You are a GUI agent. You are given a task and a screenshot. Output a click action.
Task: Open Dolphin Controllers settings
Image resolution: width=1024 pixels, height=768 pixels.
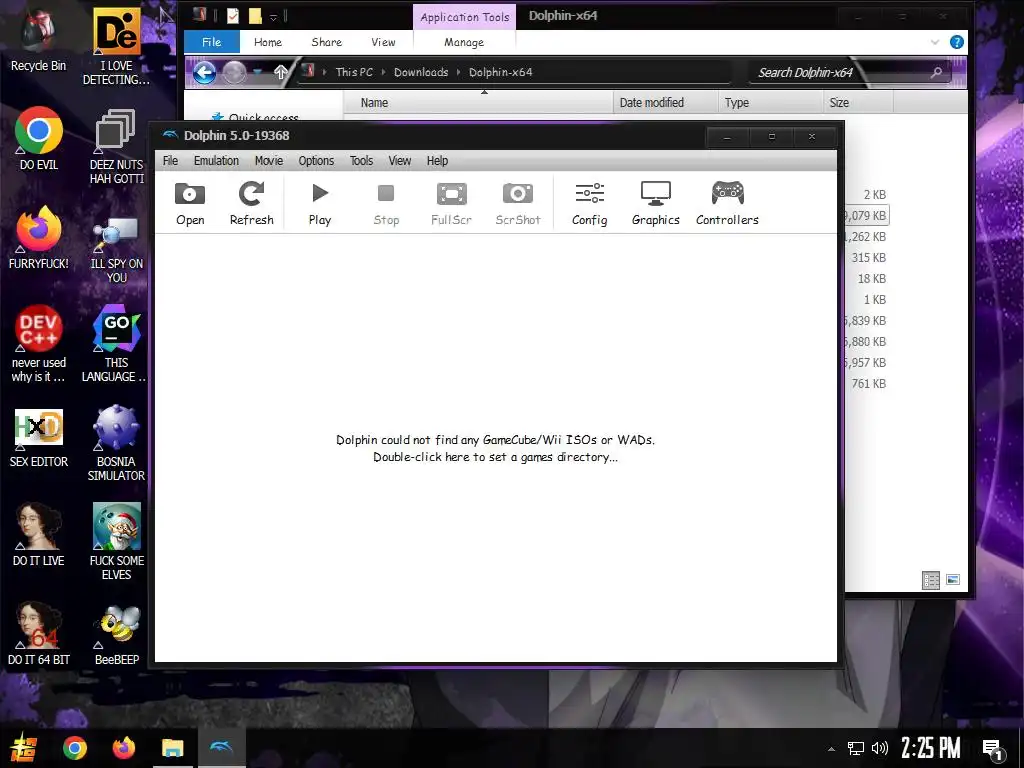[727, 204]
